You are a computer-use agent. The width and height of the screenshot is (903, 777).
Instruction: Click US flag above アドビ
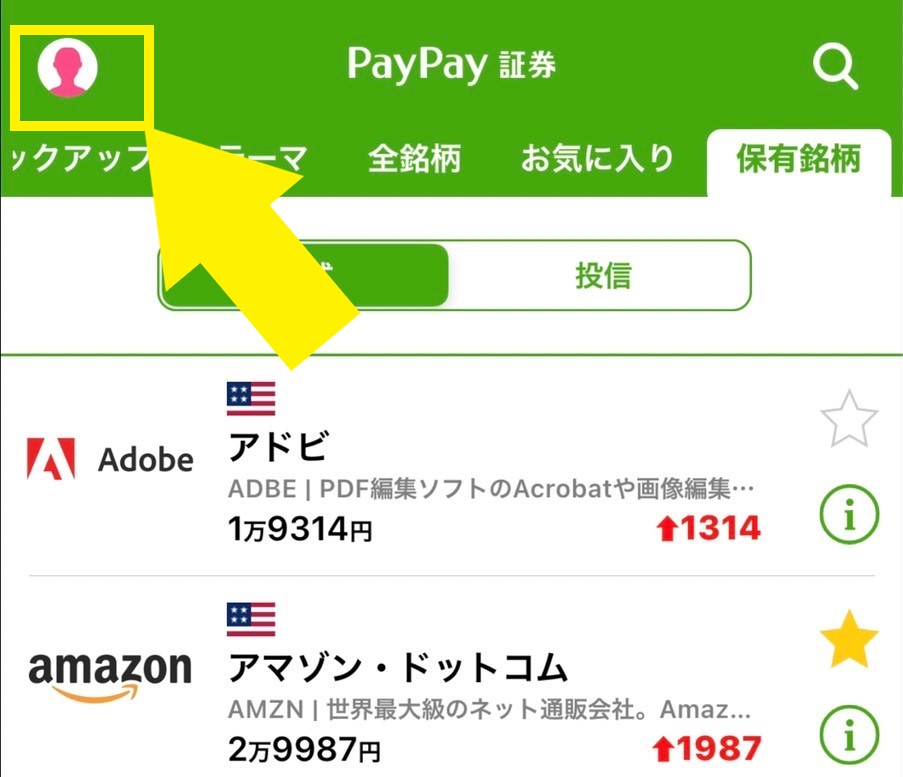tap(251, 399)
